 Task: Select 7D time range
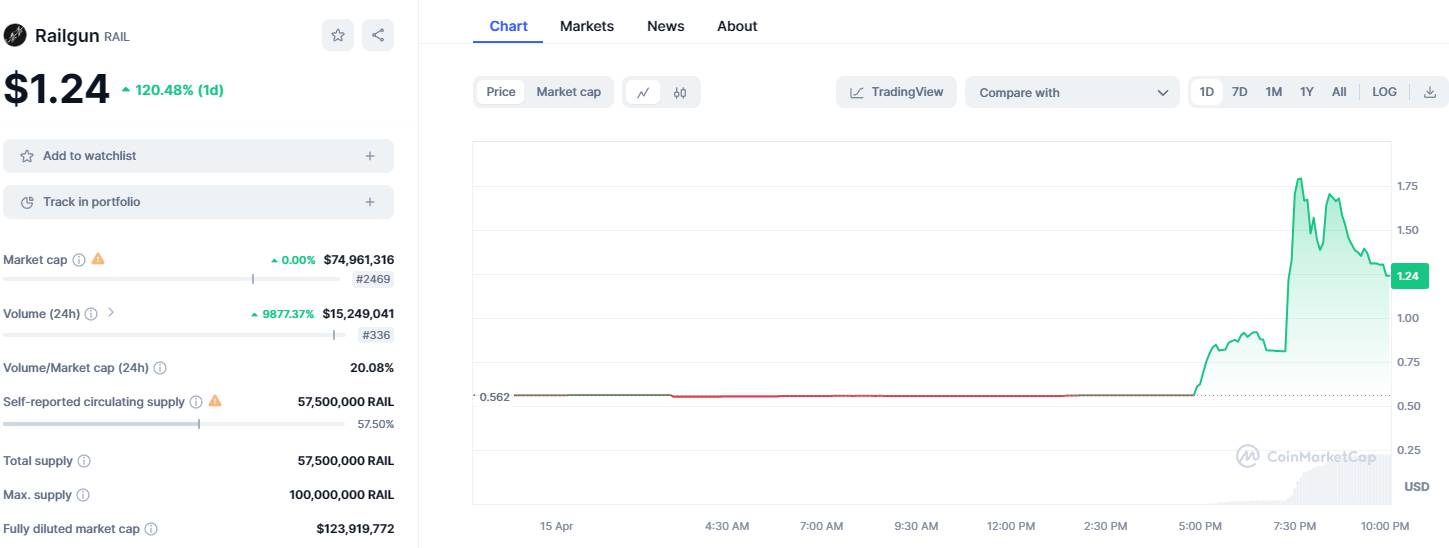click(x=1240, y=92)
